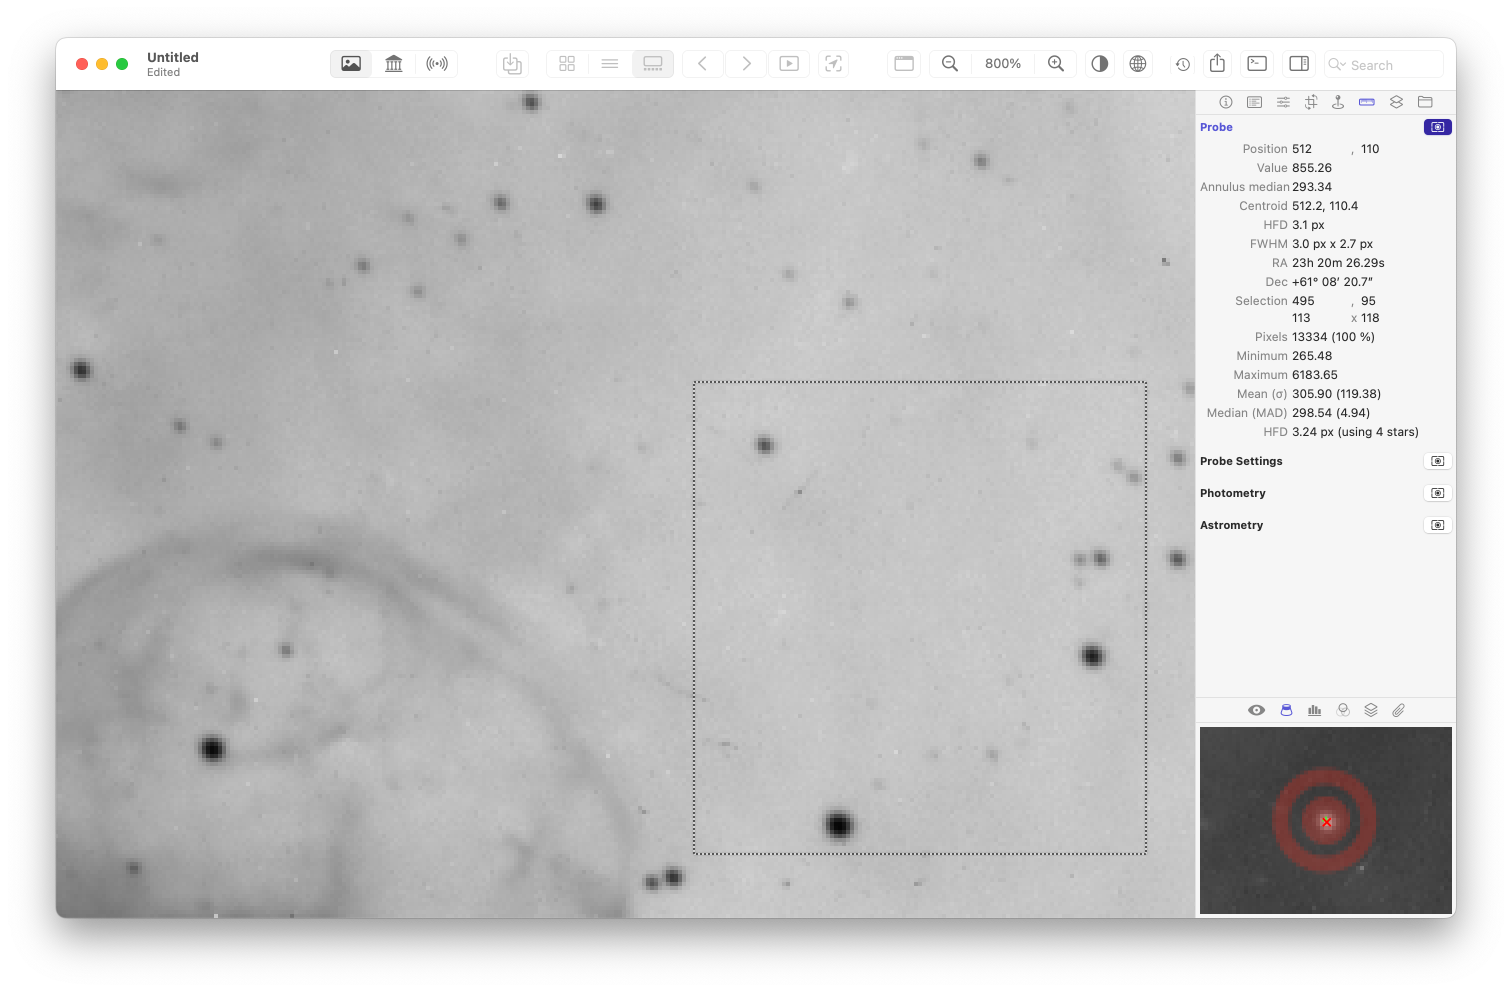
Task: Click the zoom out magnifier icon
Action: click(x=950, y=64)
